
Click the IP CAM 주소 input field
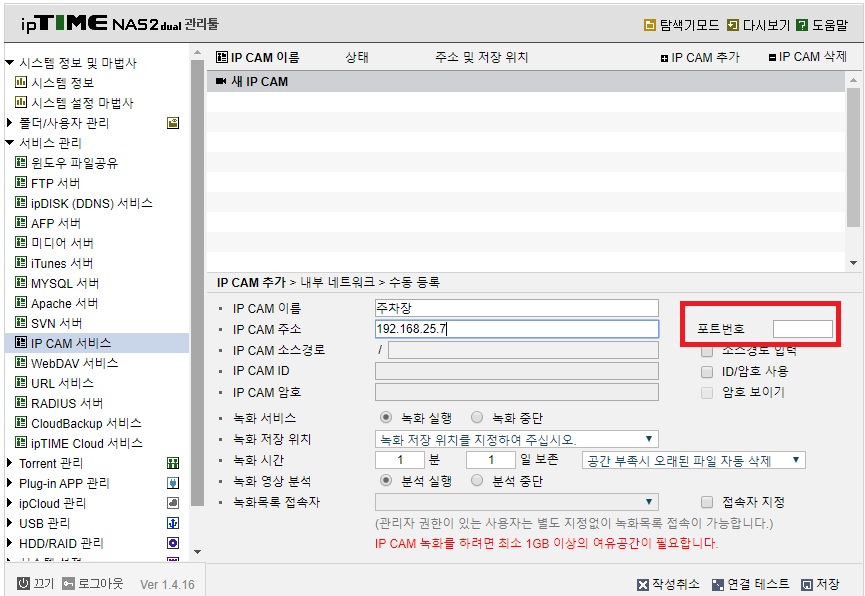(x=516, y=329)
